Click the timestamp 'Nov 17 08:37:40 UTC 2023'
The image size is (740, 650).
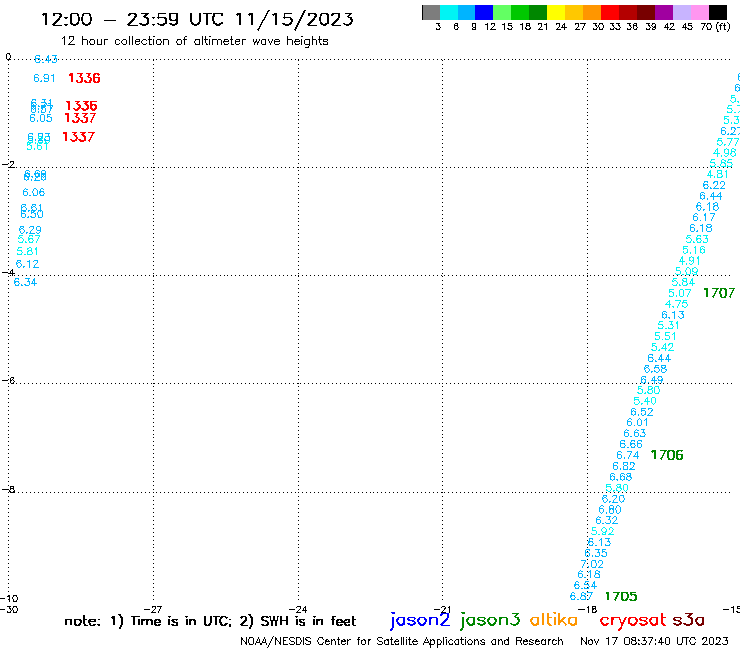click(654, 641)
